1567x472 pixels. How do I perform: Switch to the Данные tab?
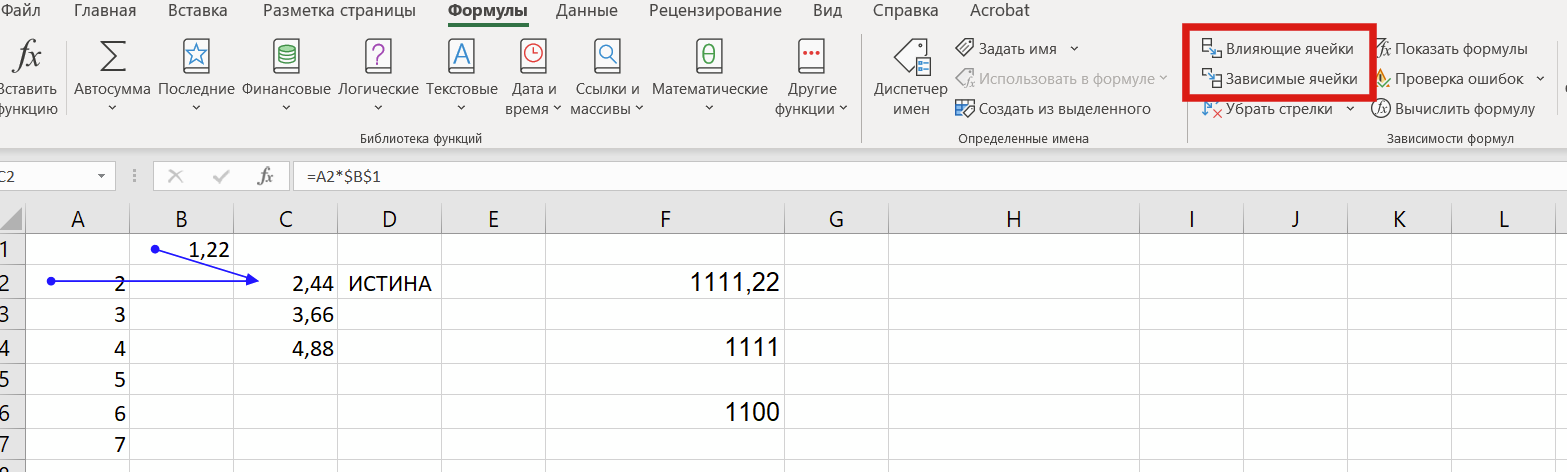click(587, 11)
